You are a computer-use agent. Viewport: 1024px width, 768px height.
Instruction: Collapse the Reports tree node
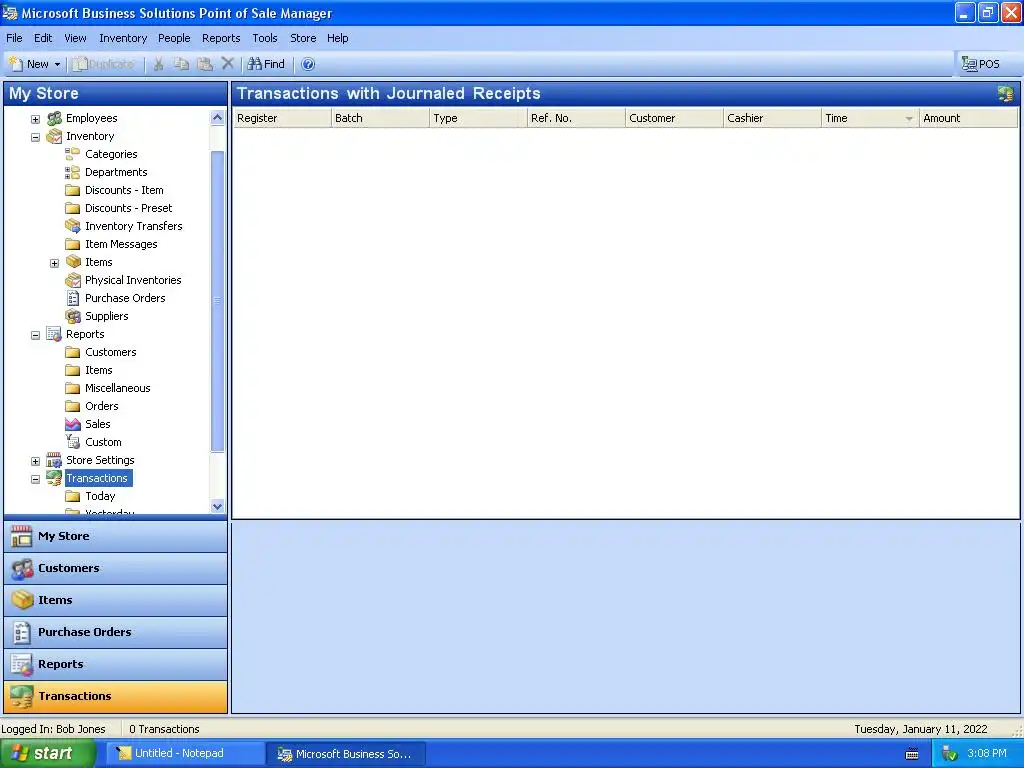click(x=35, y=335)
